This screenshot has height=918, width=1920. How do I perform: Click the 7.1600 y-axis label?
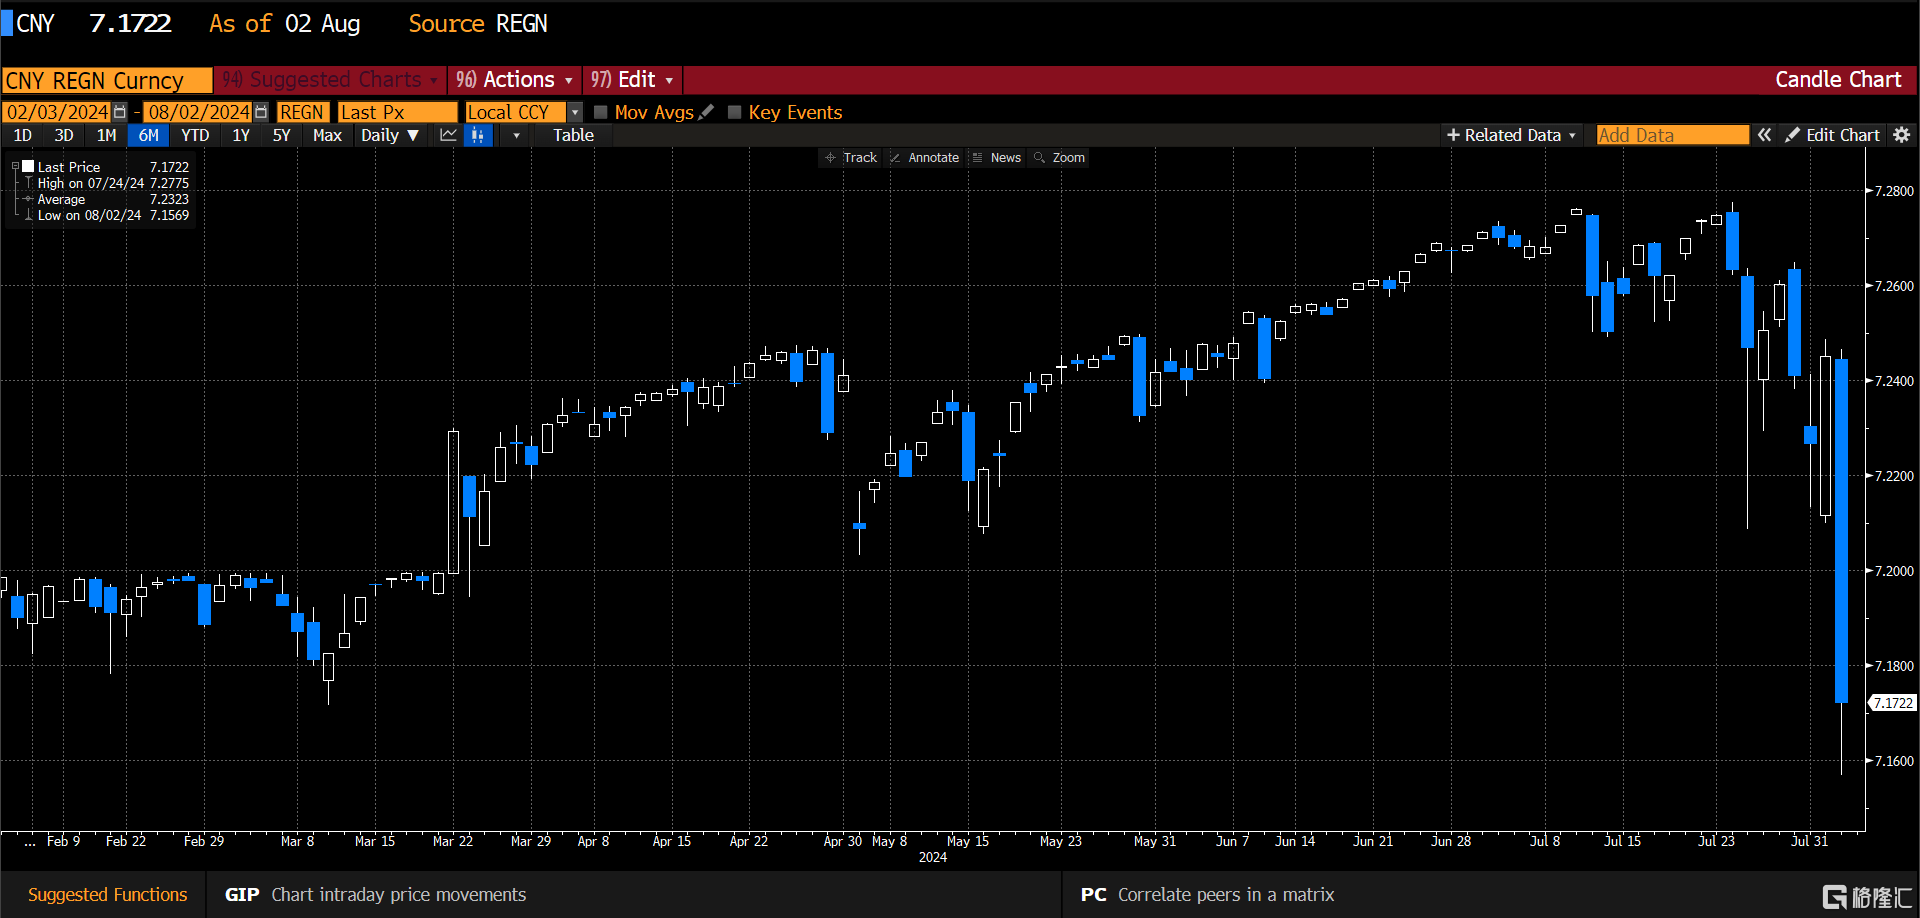(1893, 761)
